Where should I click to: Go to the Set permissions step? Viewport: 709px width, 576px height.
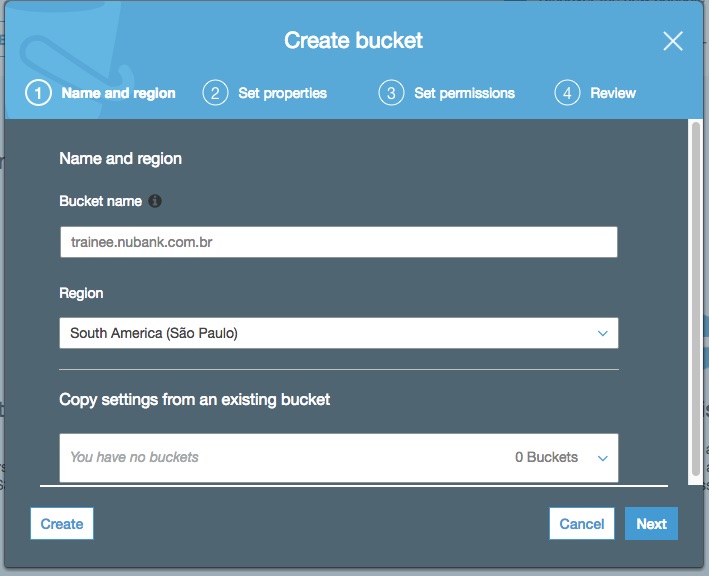[x=464, y=93]
